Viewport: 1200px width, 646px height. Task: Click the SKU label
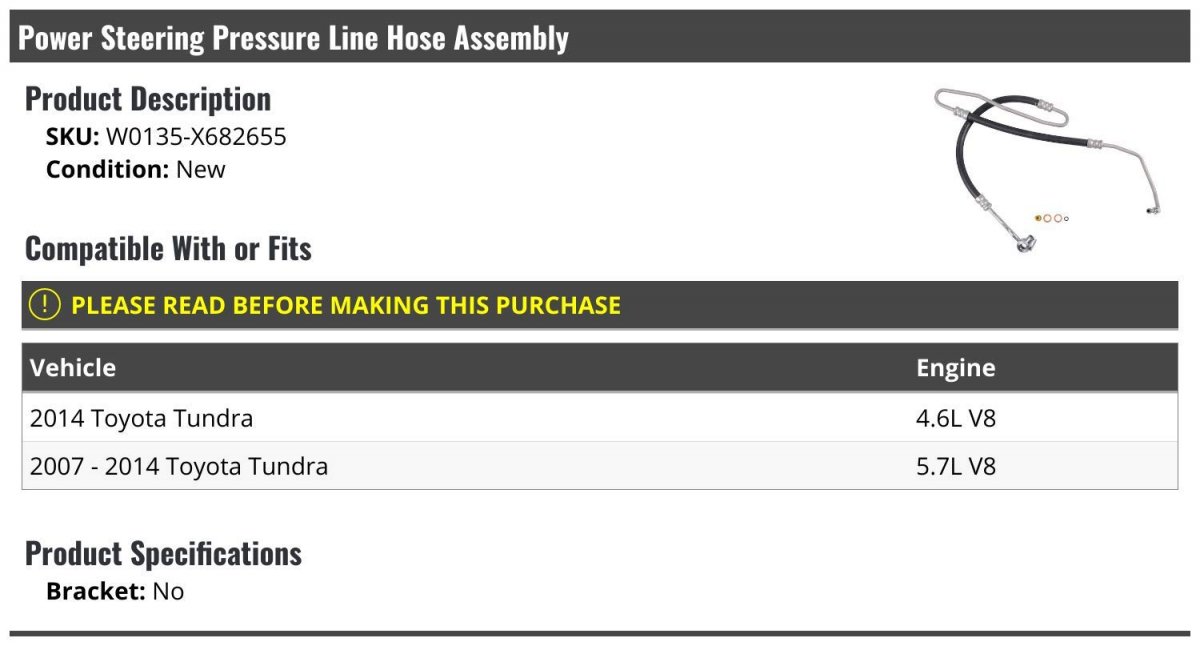[72, 137]
